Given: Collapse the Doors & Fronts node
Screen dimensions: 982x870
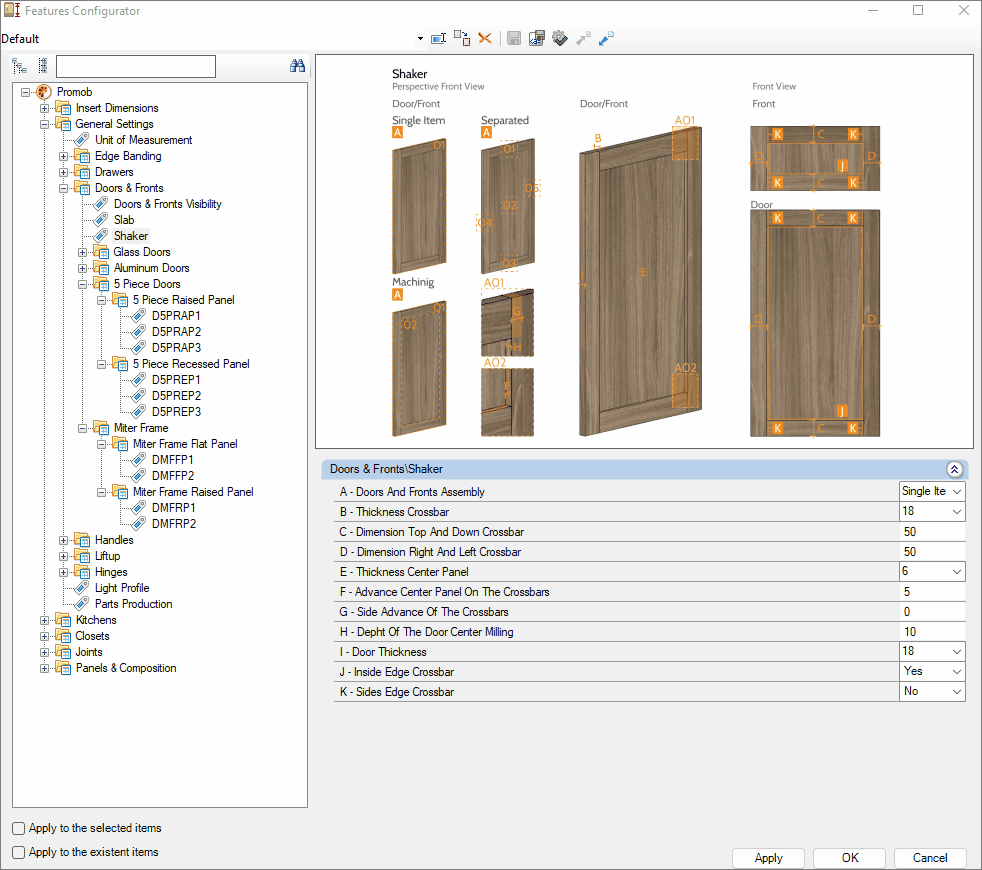Looking at the screenshot, I should 63,188.
